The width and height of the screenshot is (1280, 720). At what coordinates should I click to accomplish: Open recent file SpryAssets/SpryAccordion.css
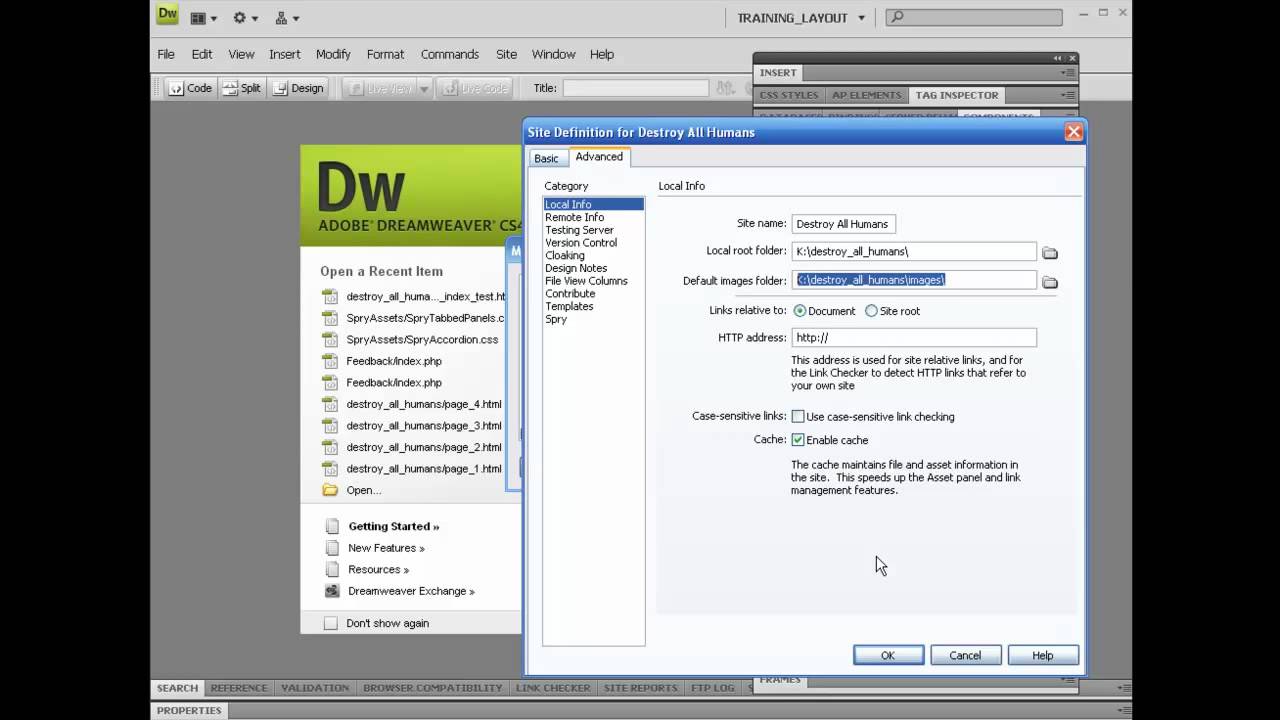tap(422, 340)
